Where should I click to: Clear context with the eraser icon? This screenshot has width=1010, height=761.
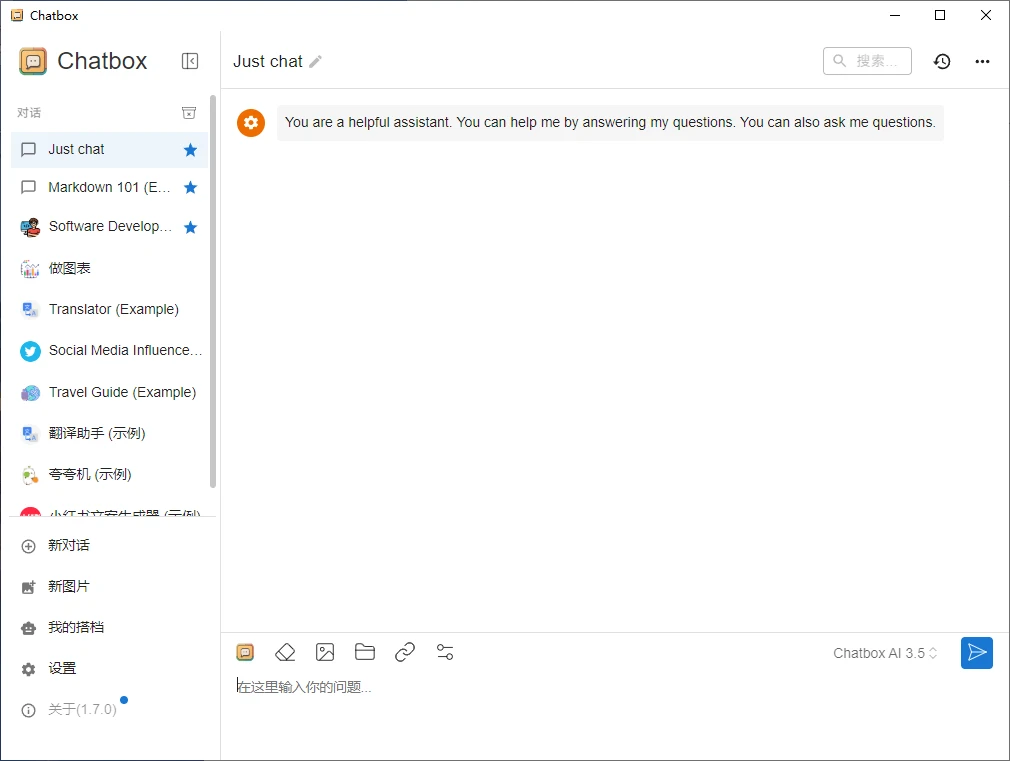[x=285, y=653]
